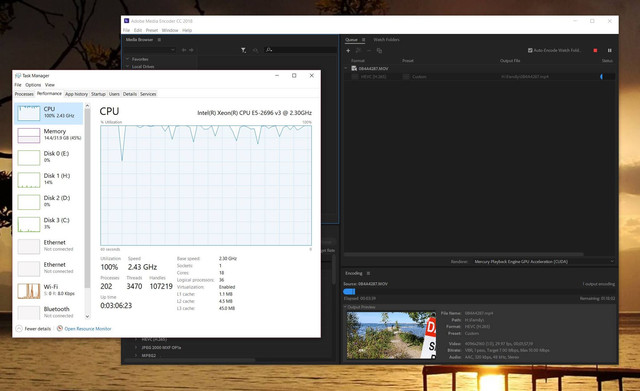Click the Media Browser back arrow
640x391 pixels.
pyautogui.click(x=184, y=50)
